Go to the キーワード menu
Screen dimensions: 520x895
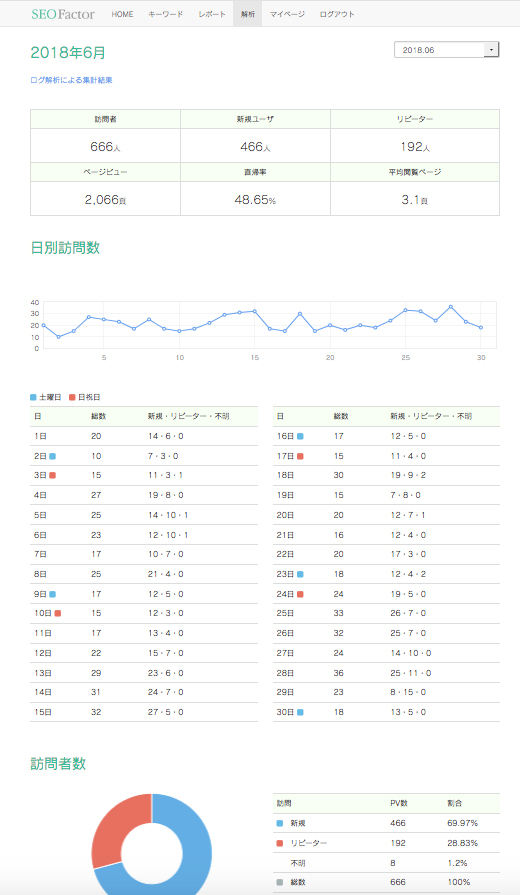pos(166,14)
